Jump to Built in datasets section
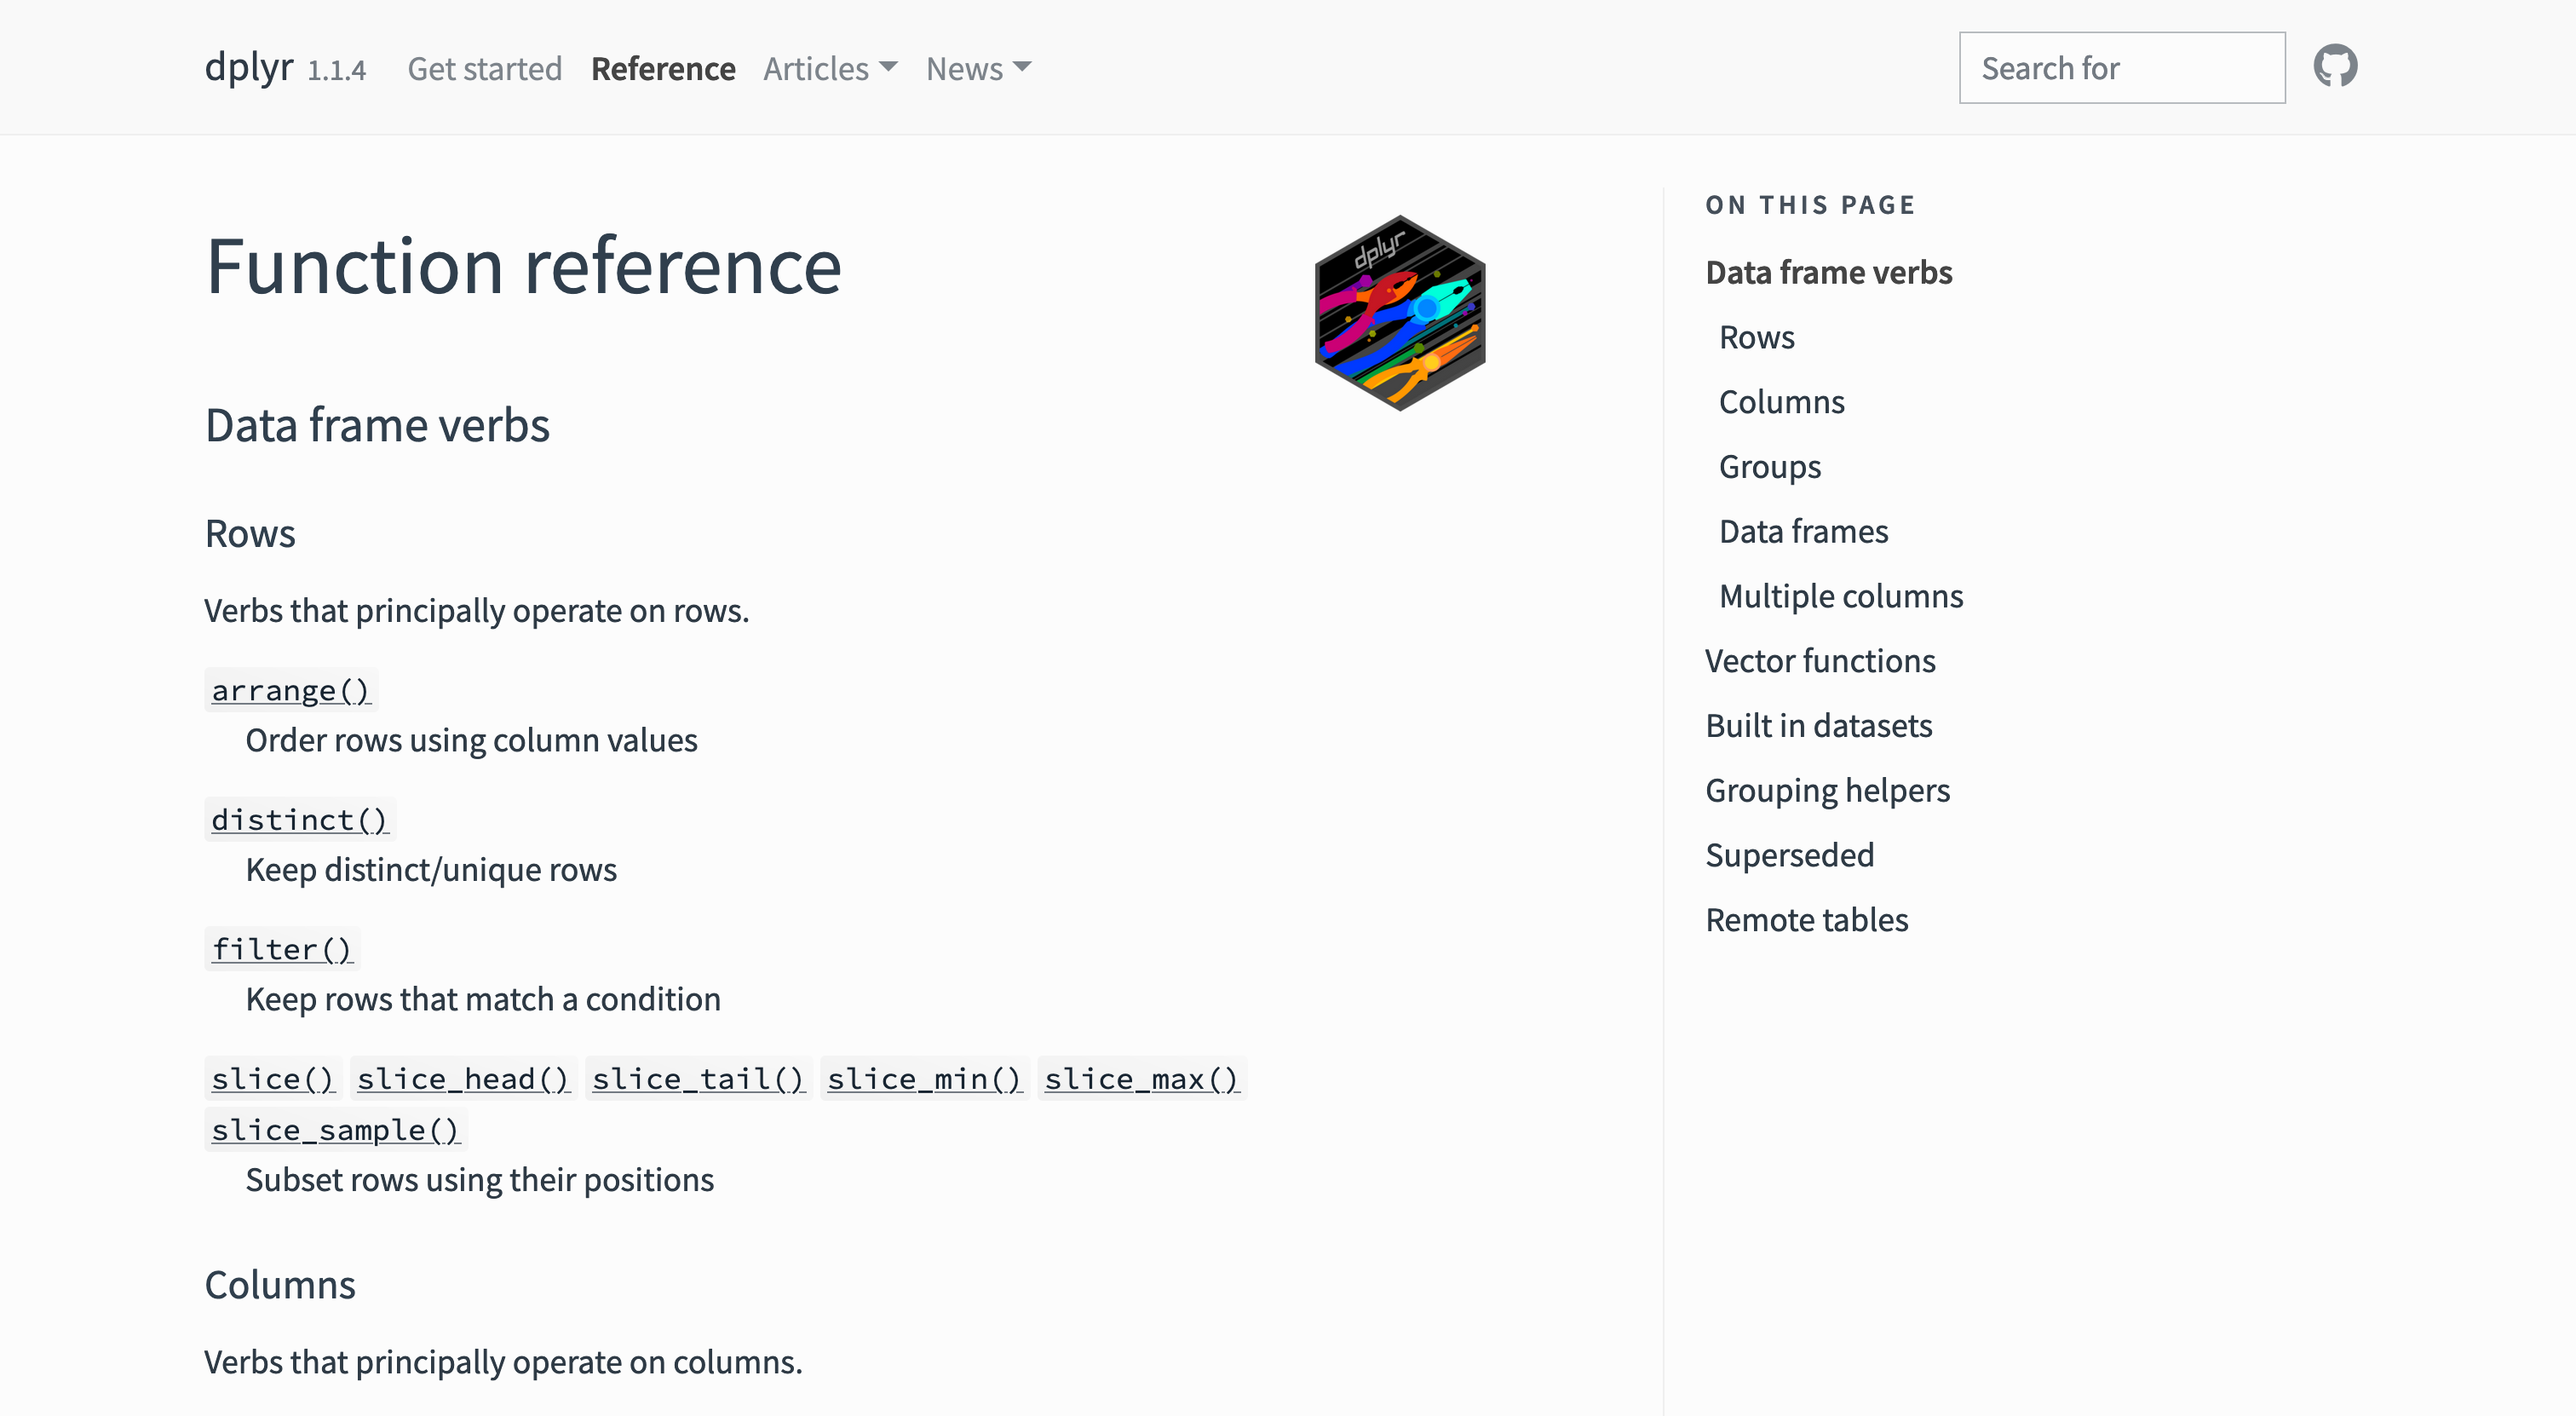Image resolution: width=2576 pixels, height=1416 pixels. pyautogui.click(x=1819, y=725)
